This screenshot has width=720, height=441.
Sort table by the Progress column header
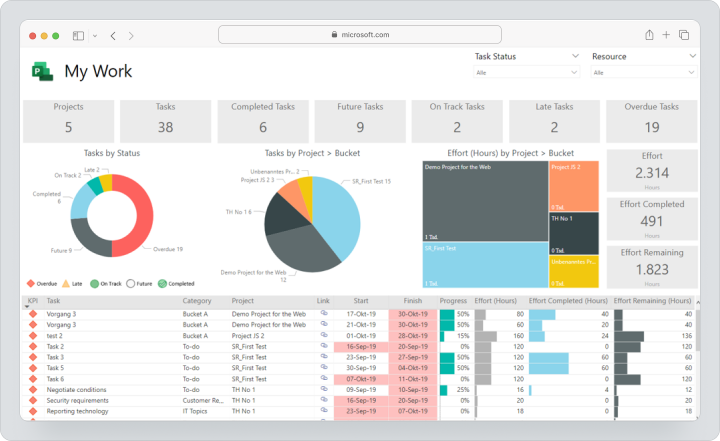453,300
